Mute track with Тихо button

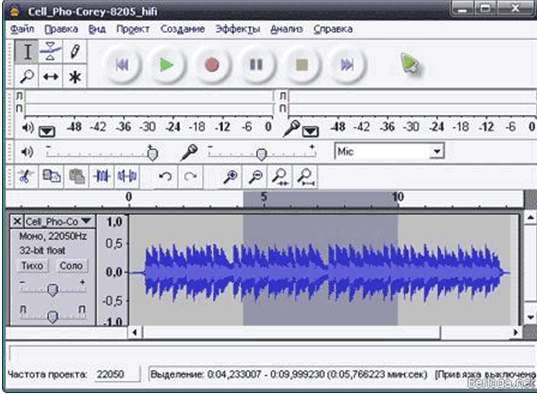point(32,266)
